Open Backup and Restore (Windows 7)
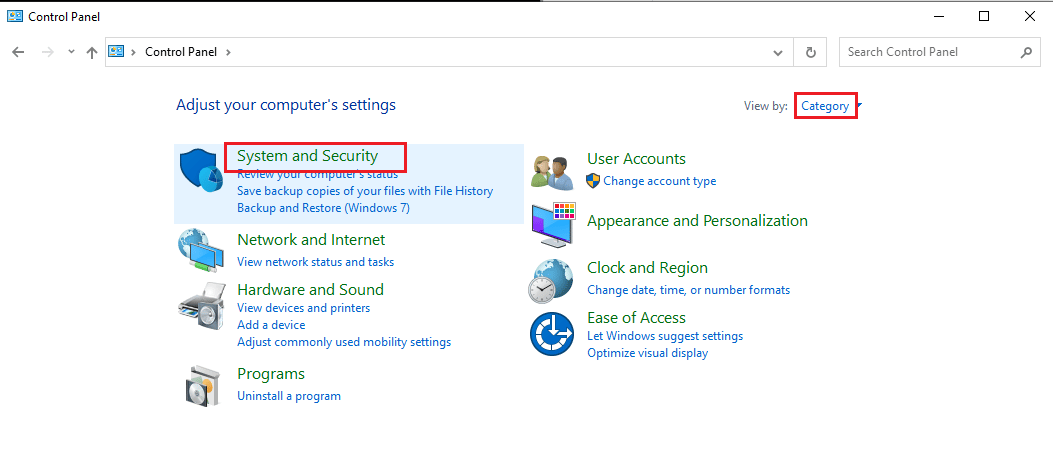 click(x=323, y=208)
